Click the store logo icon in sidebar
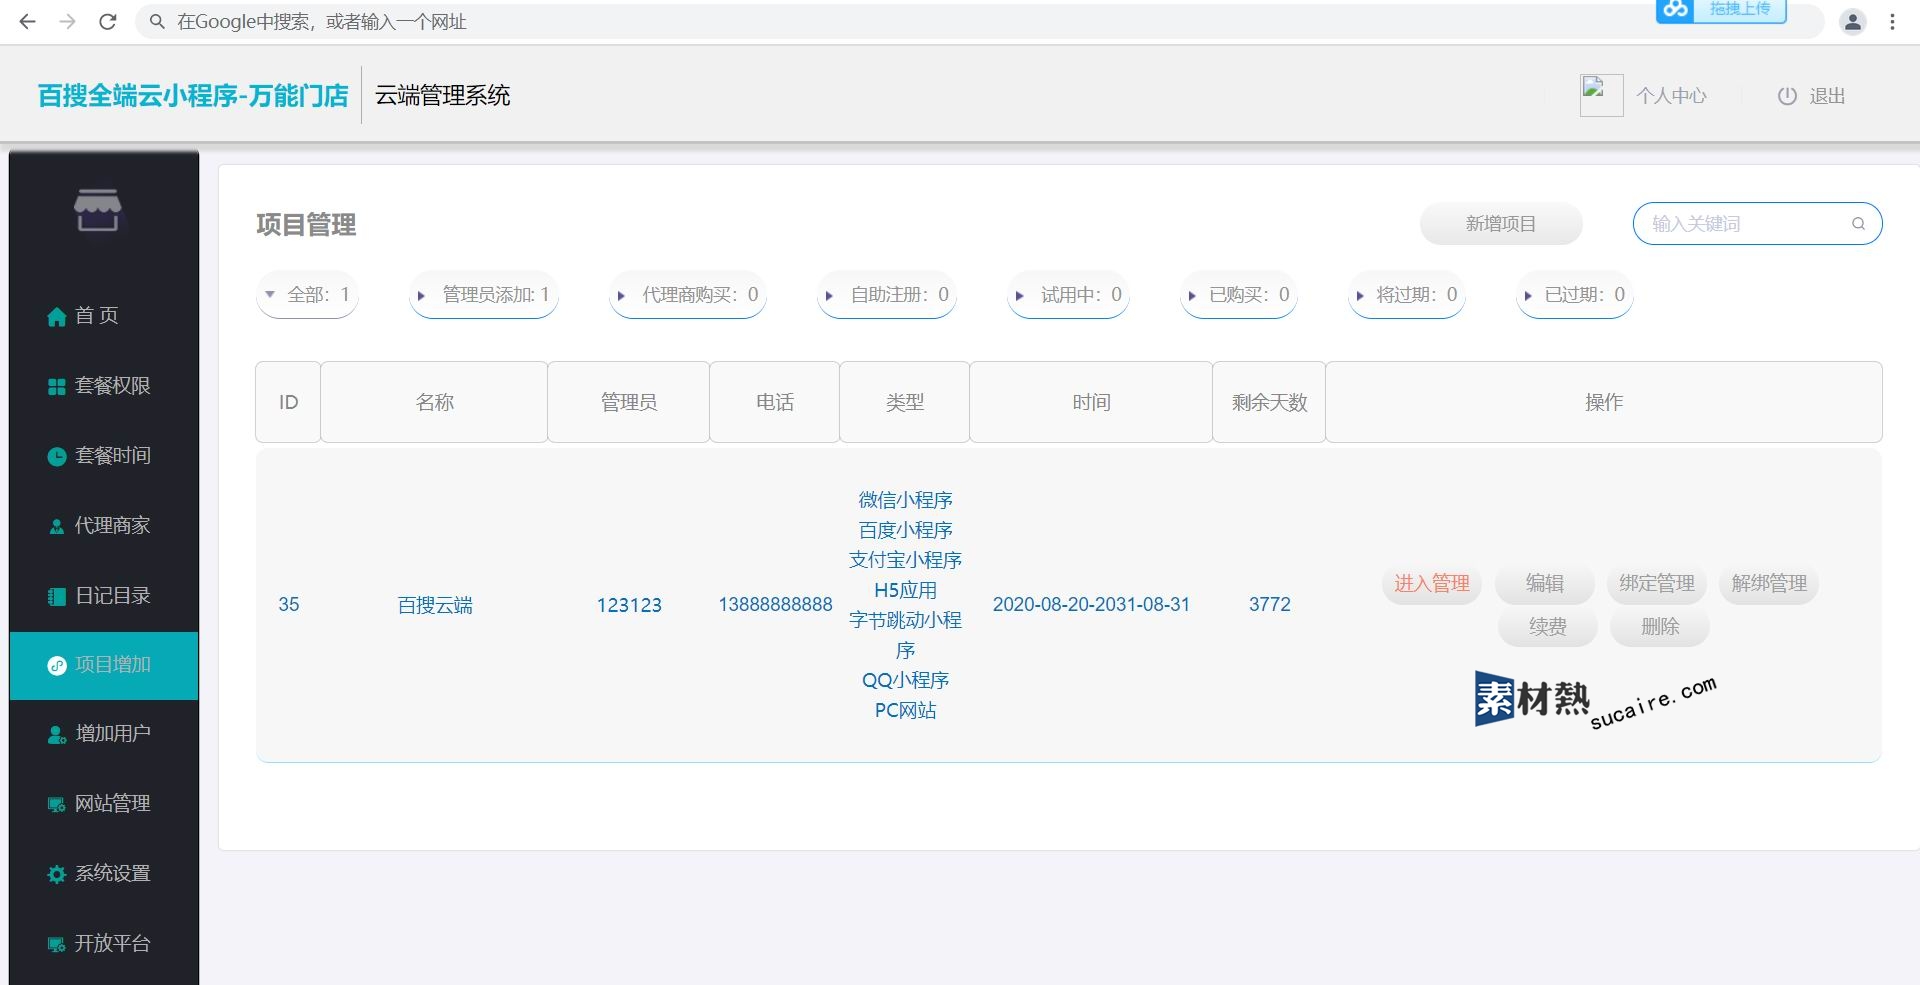Viewport: 1920px width, 985px height. pyautogui.click(x=97, y=209)
